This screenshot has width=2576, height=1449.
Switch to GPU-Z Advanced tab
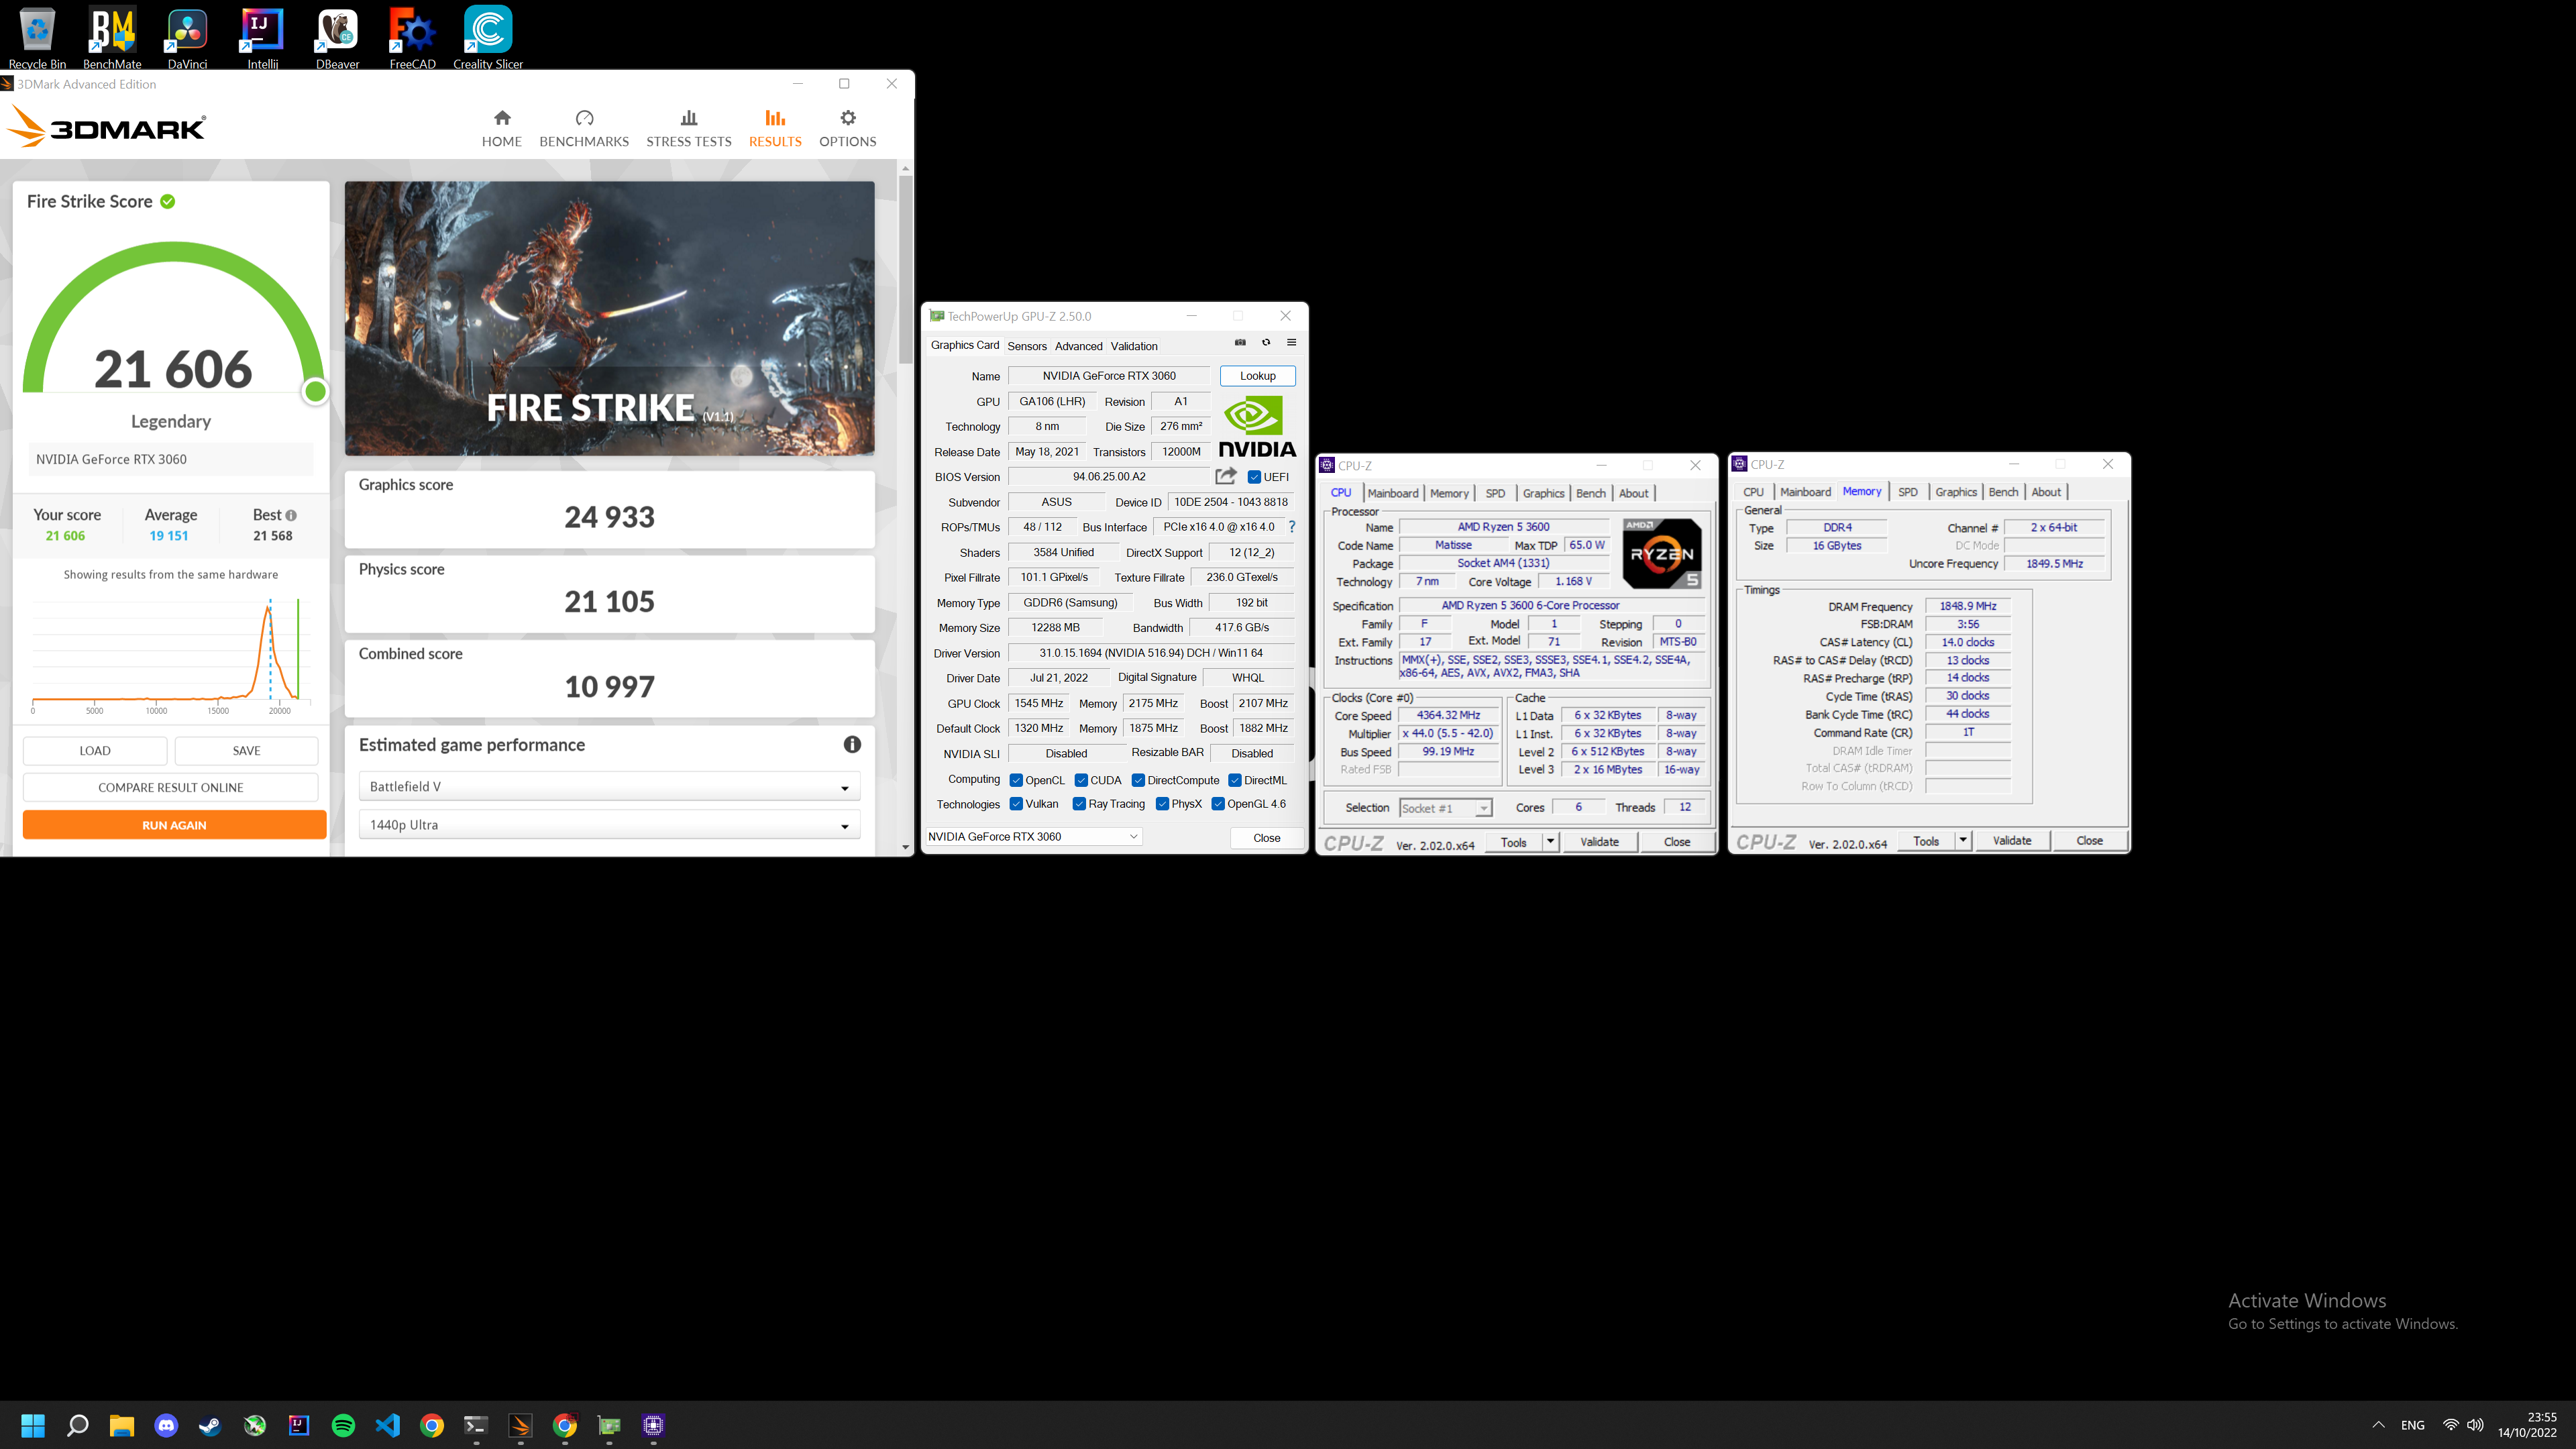point(1078,346)
